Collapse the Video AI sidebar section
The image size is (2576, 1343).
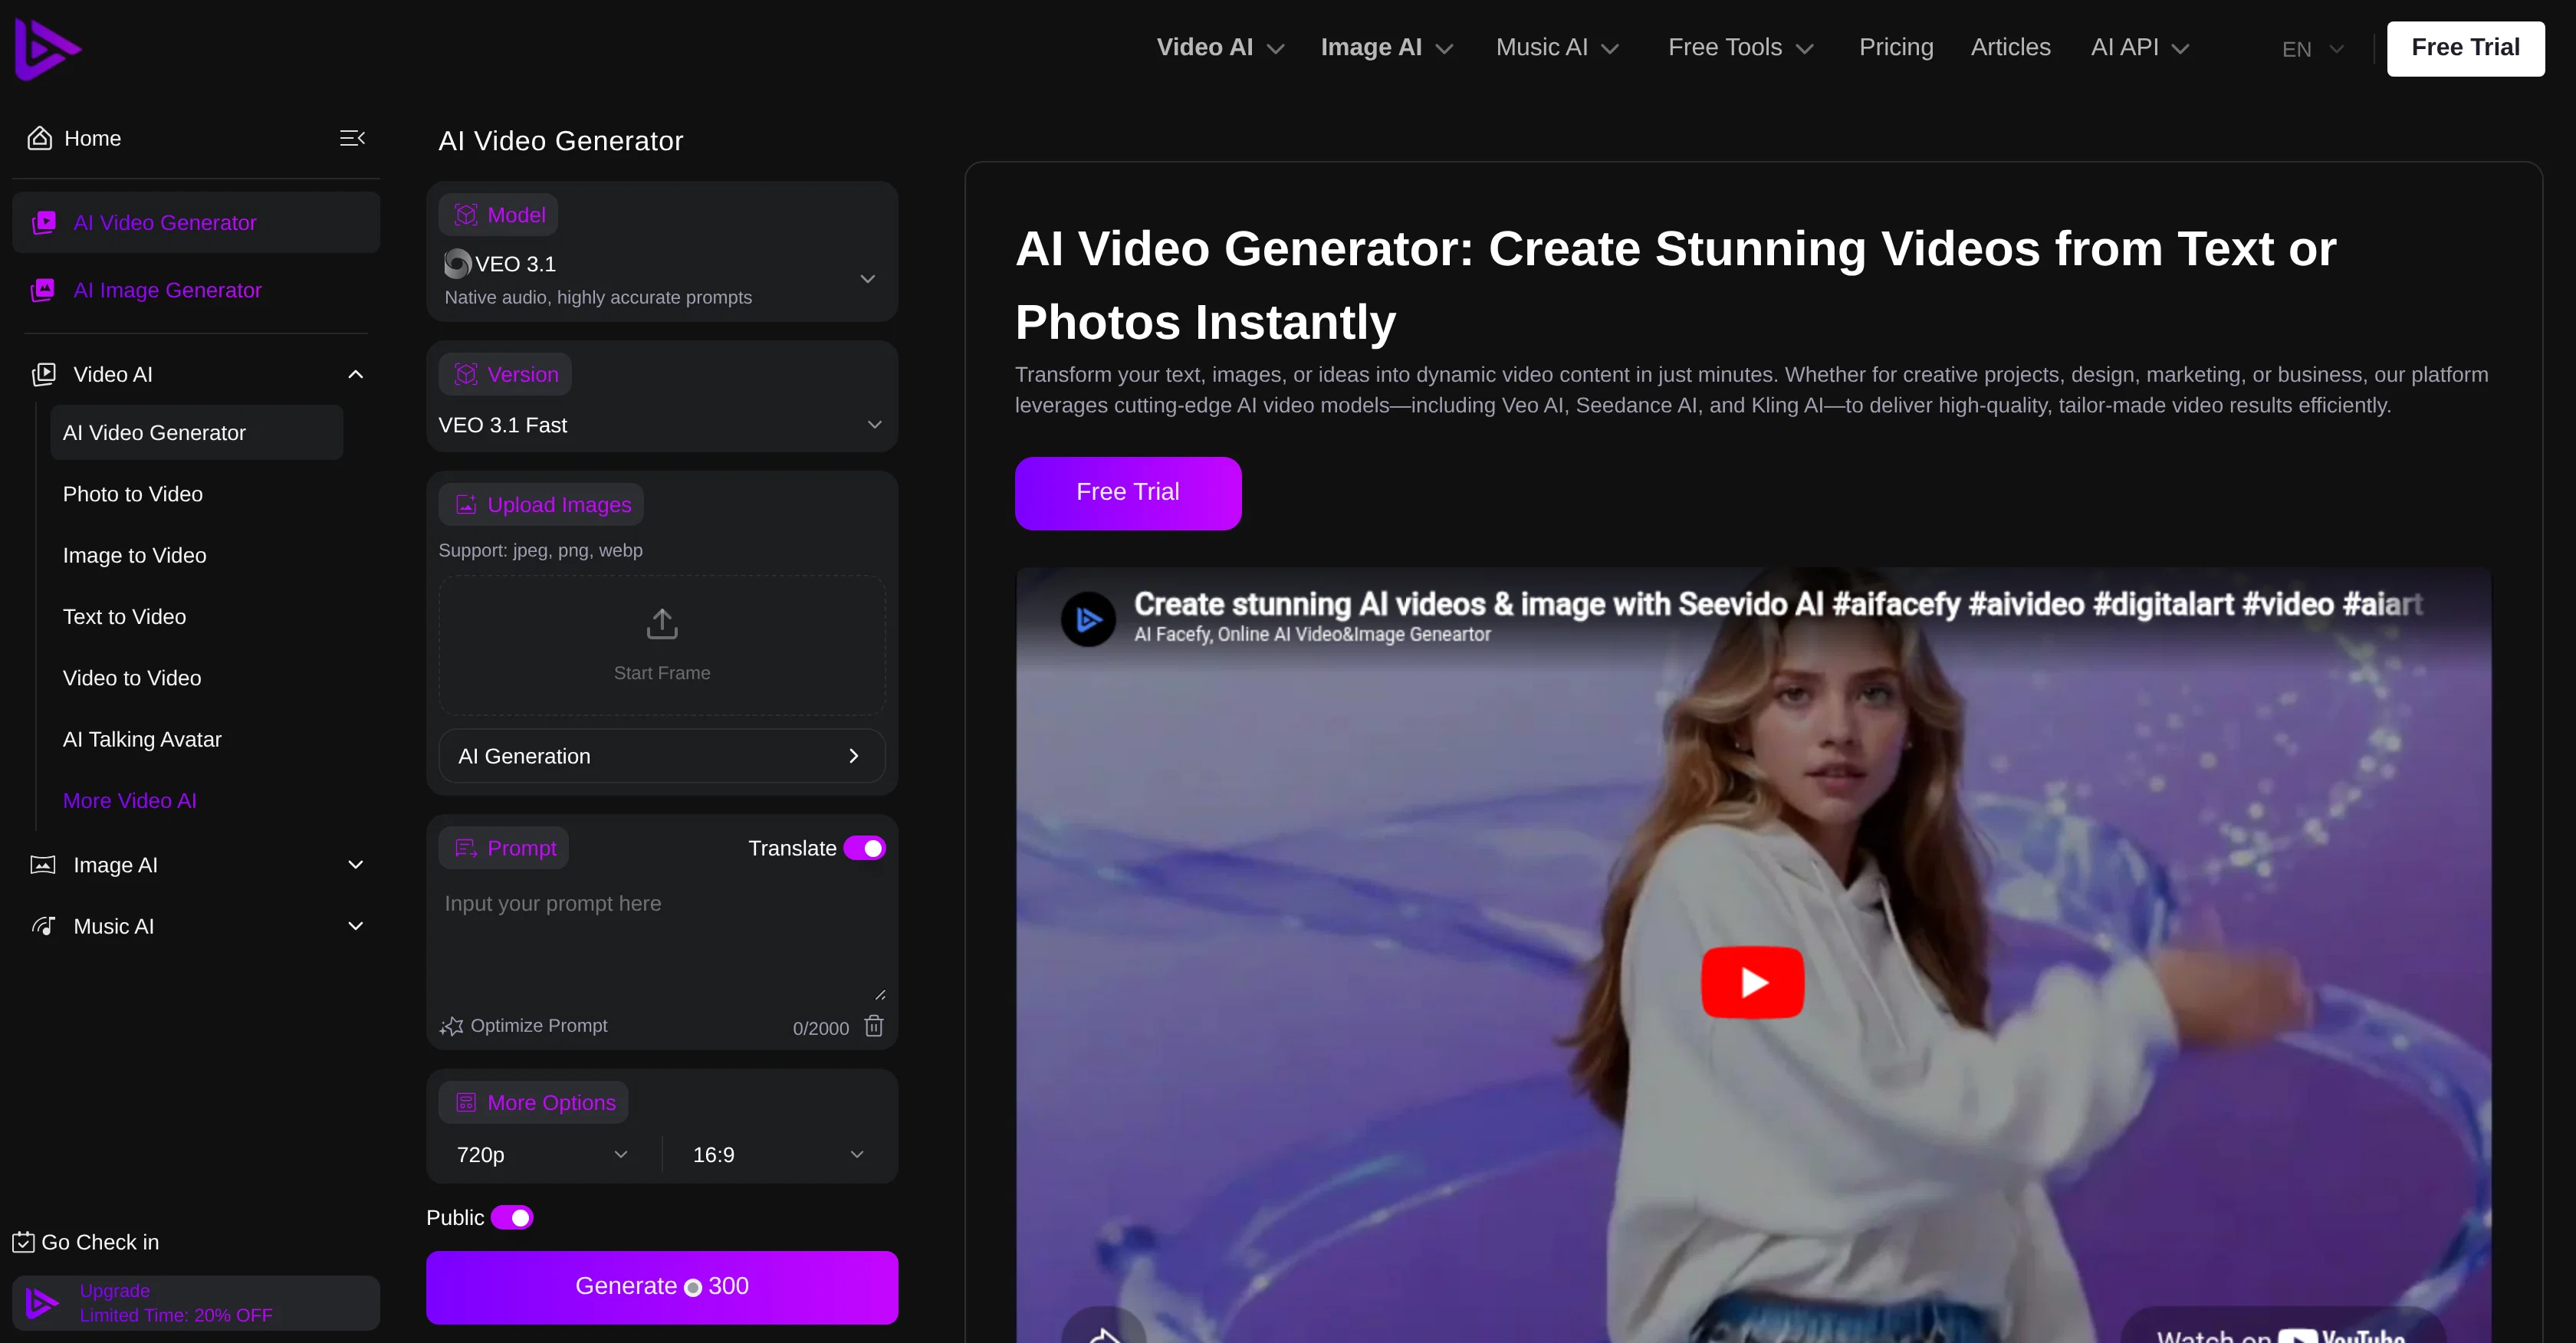[355, 374]
